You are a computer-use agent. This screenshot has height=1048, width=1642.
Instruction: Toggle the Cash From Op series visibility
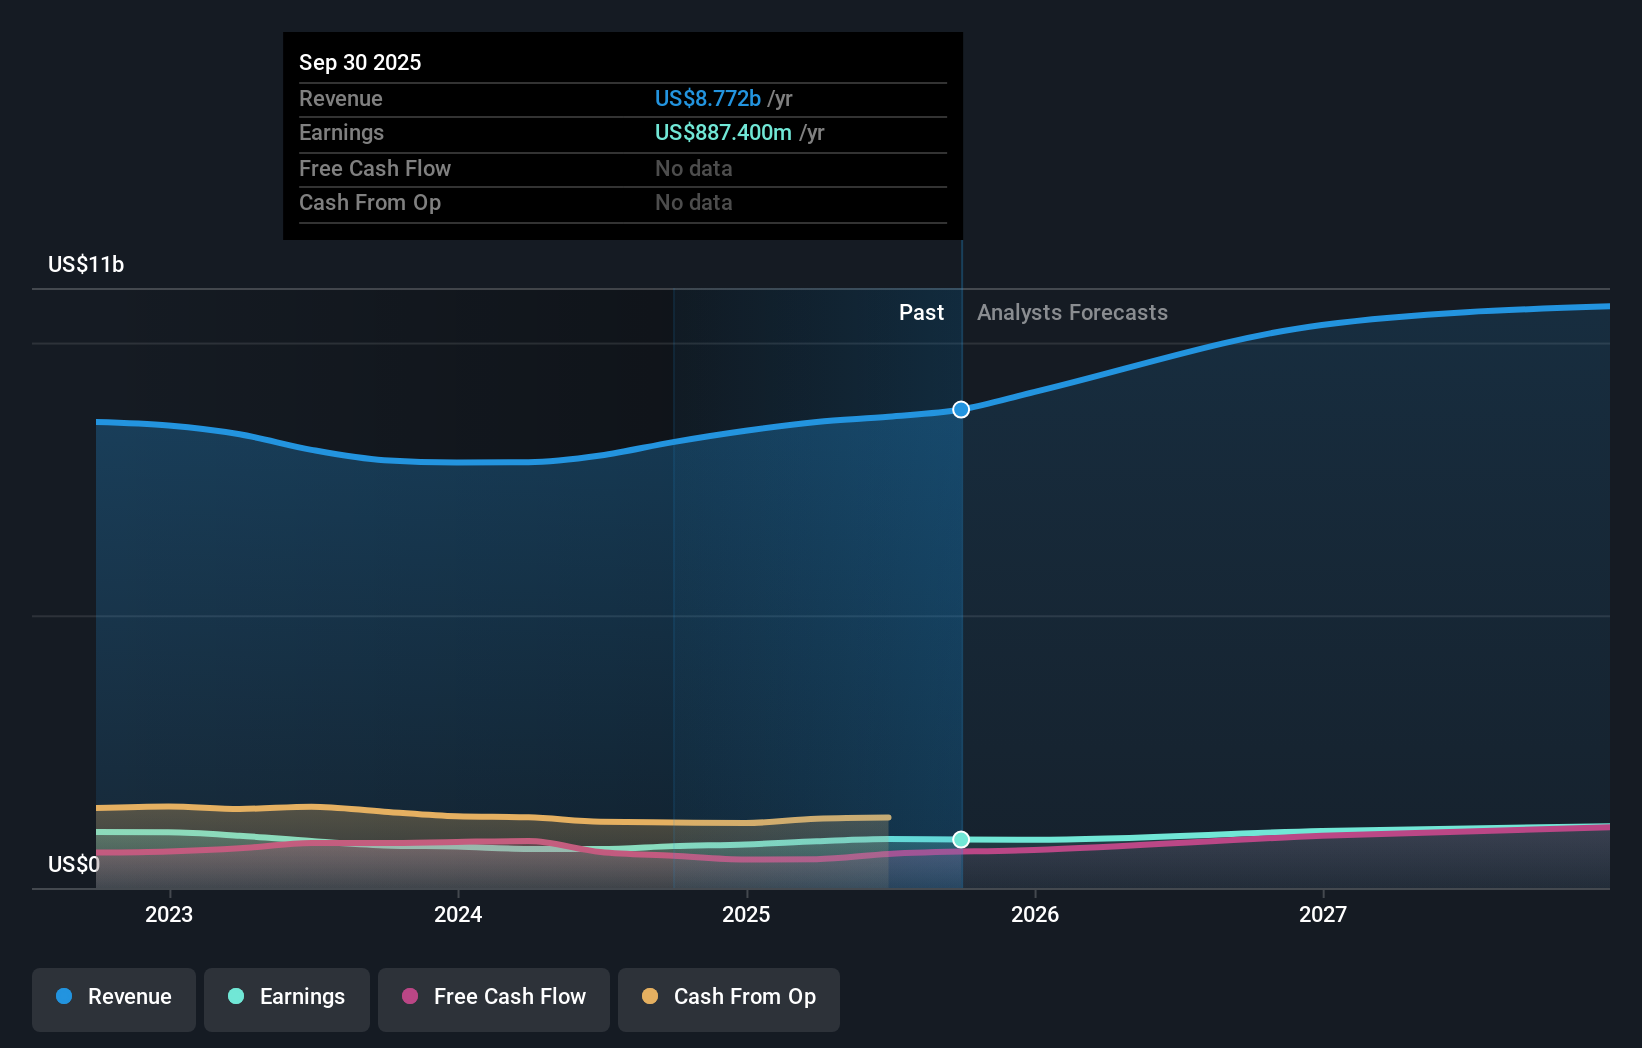pyautogui.click(x=728, y=997)
